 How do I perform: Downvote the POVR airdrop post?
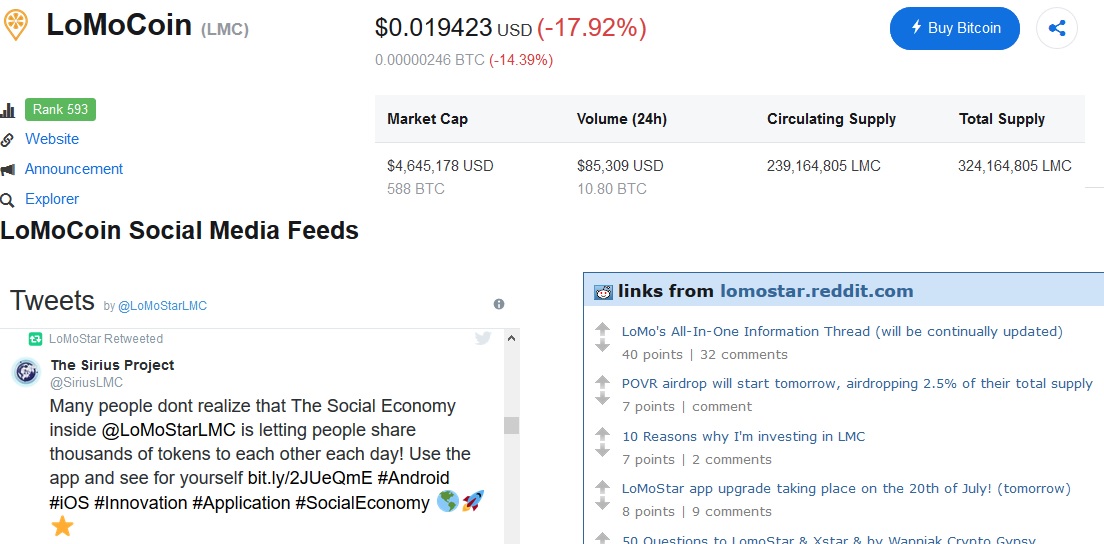point(602,398)
